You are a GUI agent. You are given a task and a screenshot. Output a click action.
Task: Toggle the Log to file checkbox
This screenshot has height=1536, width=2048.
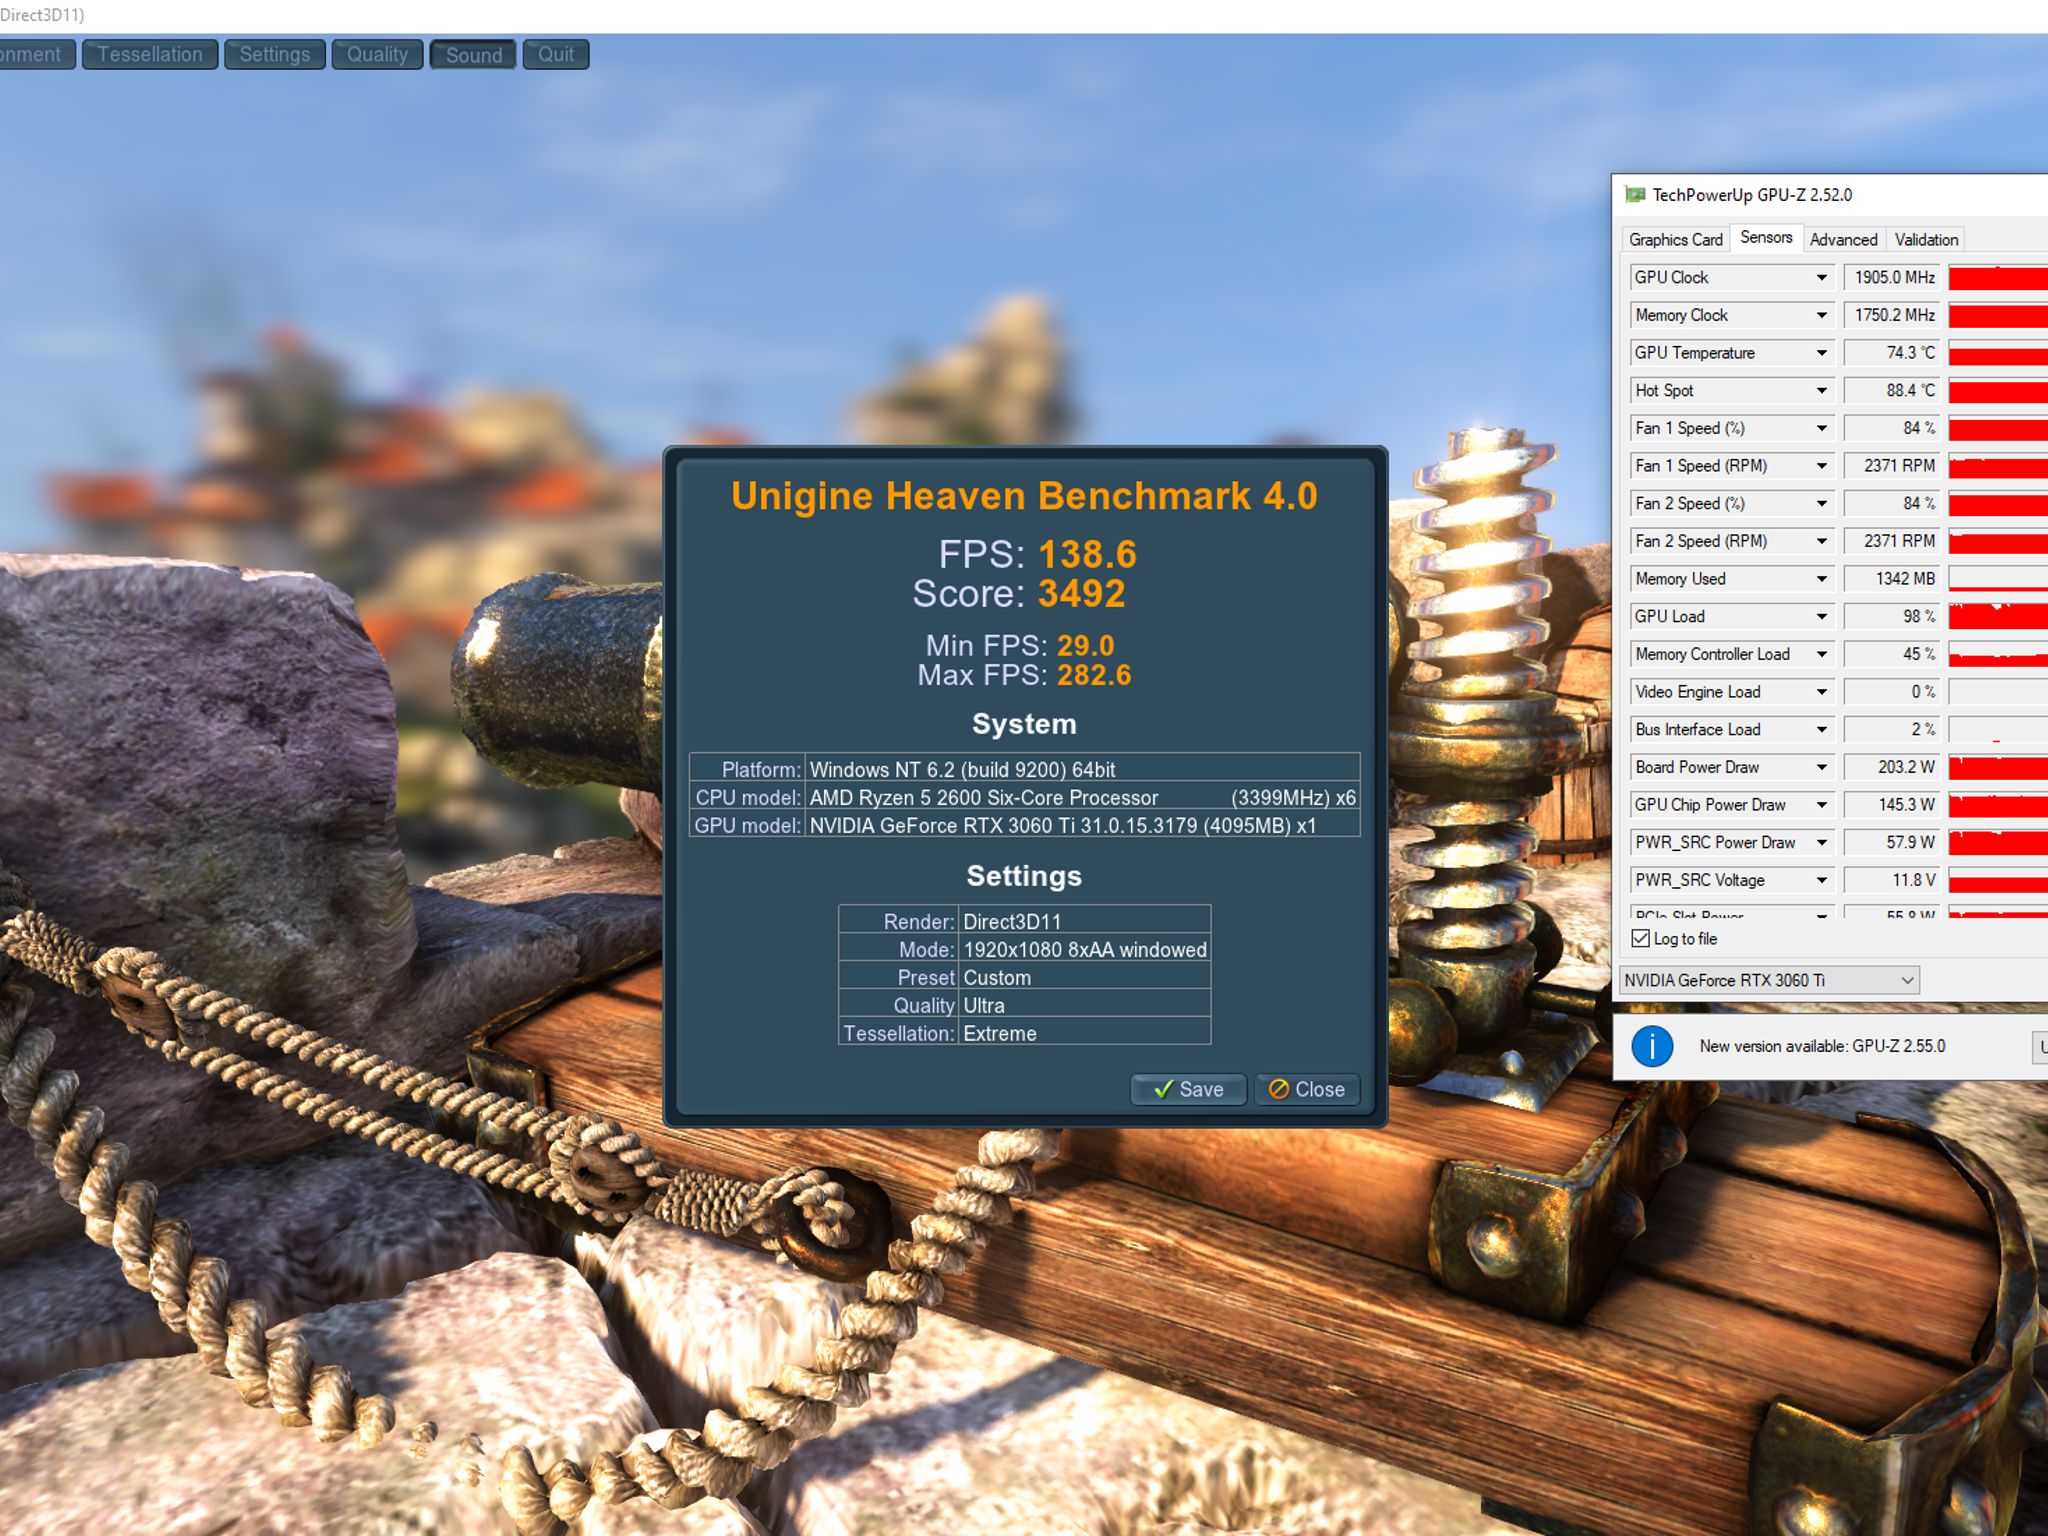tap(1640, 938)
